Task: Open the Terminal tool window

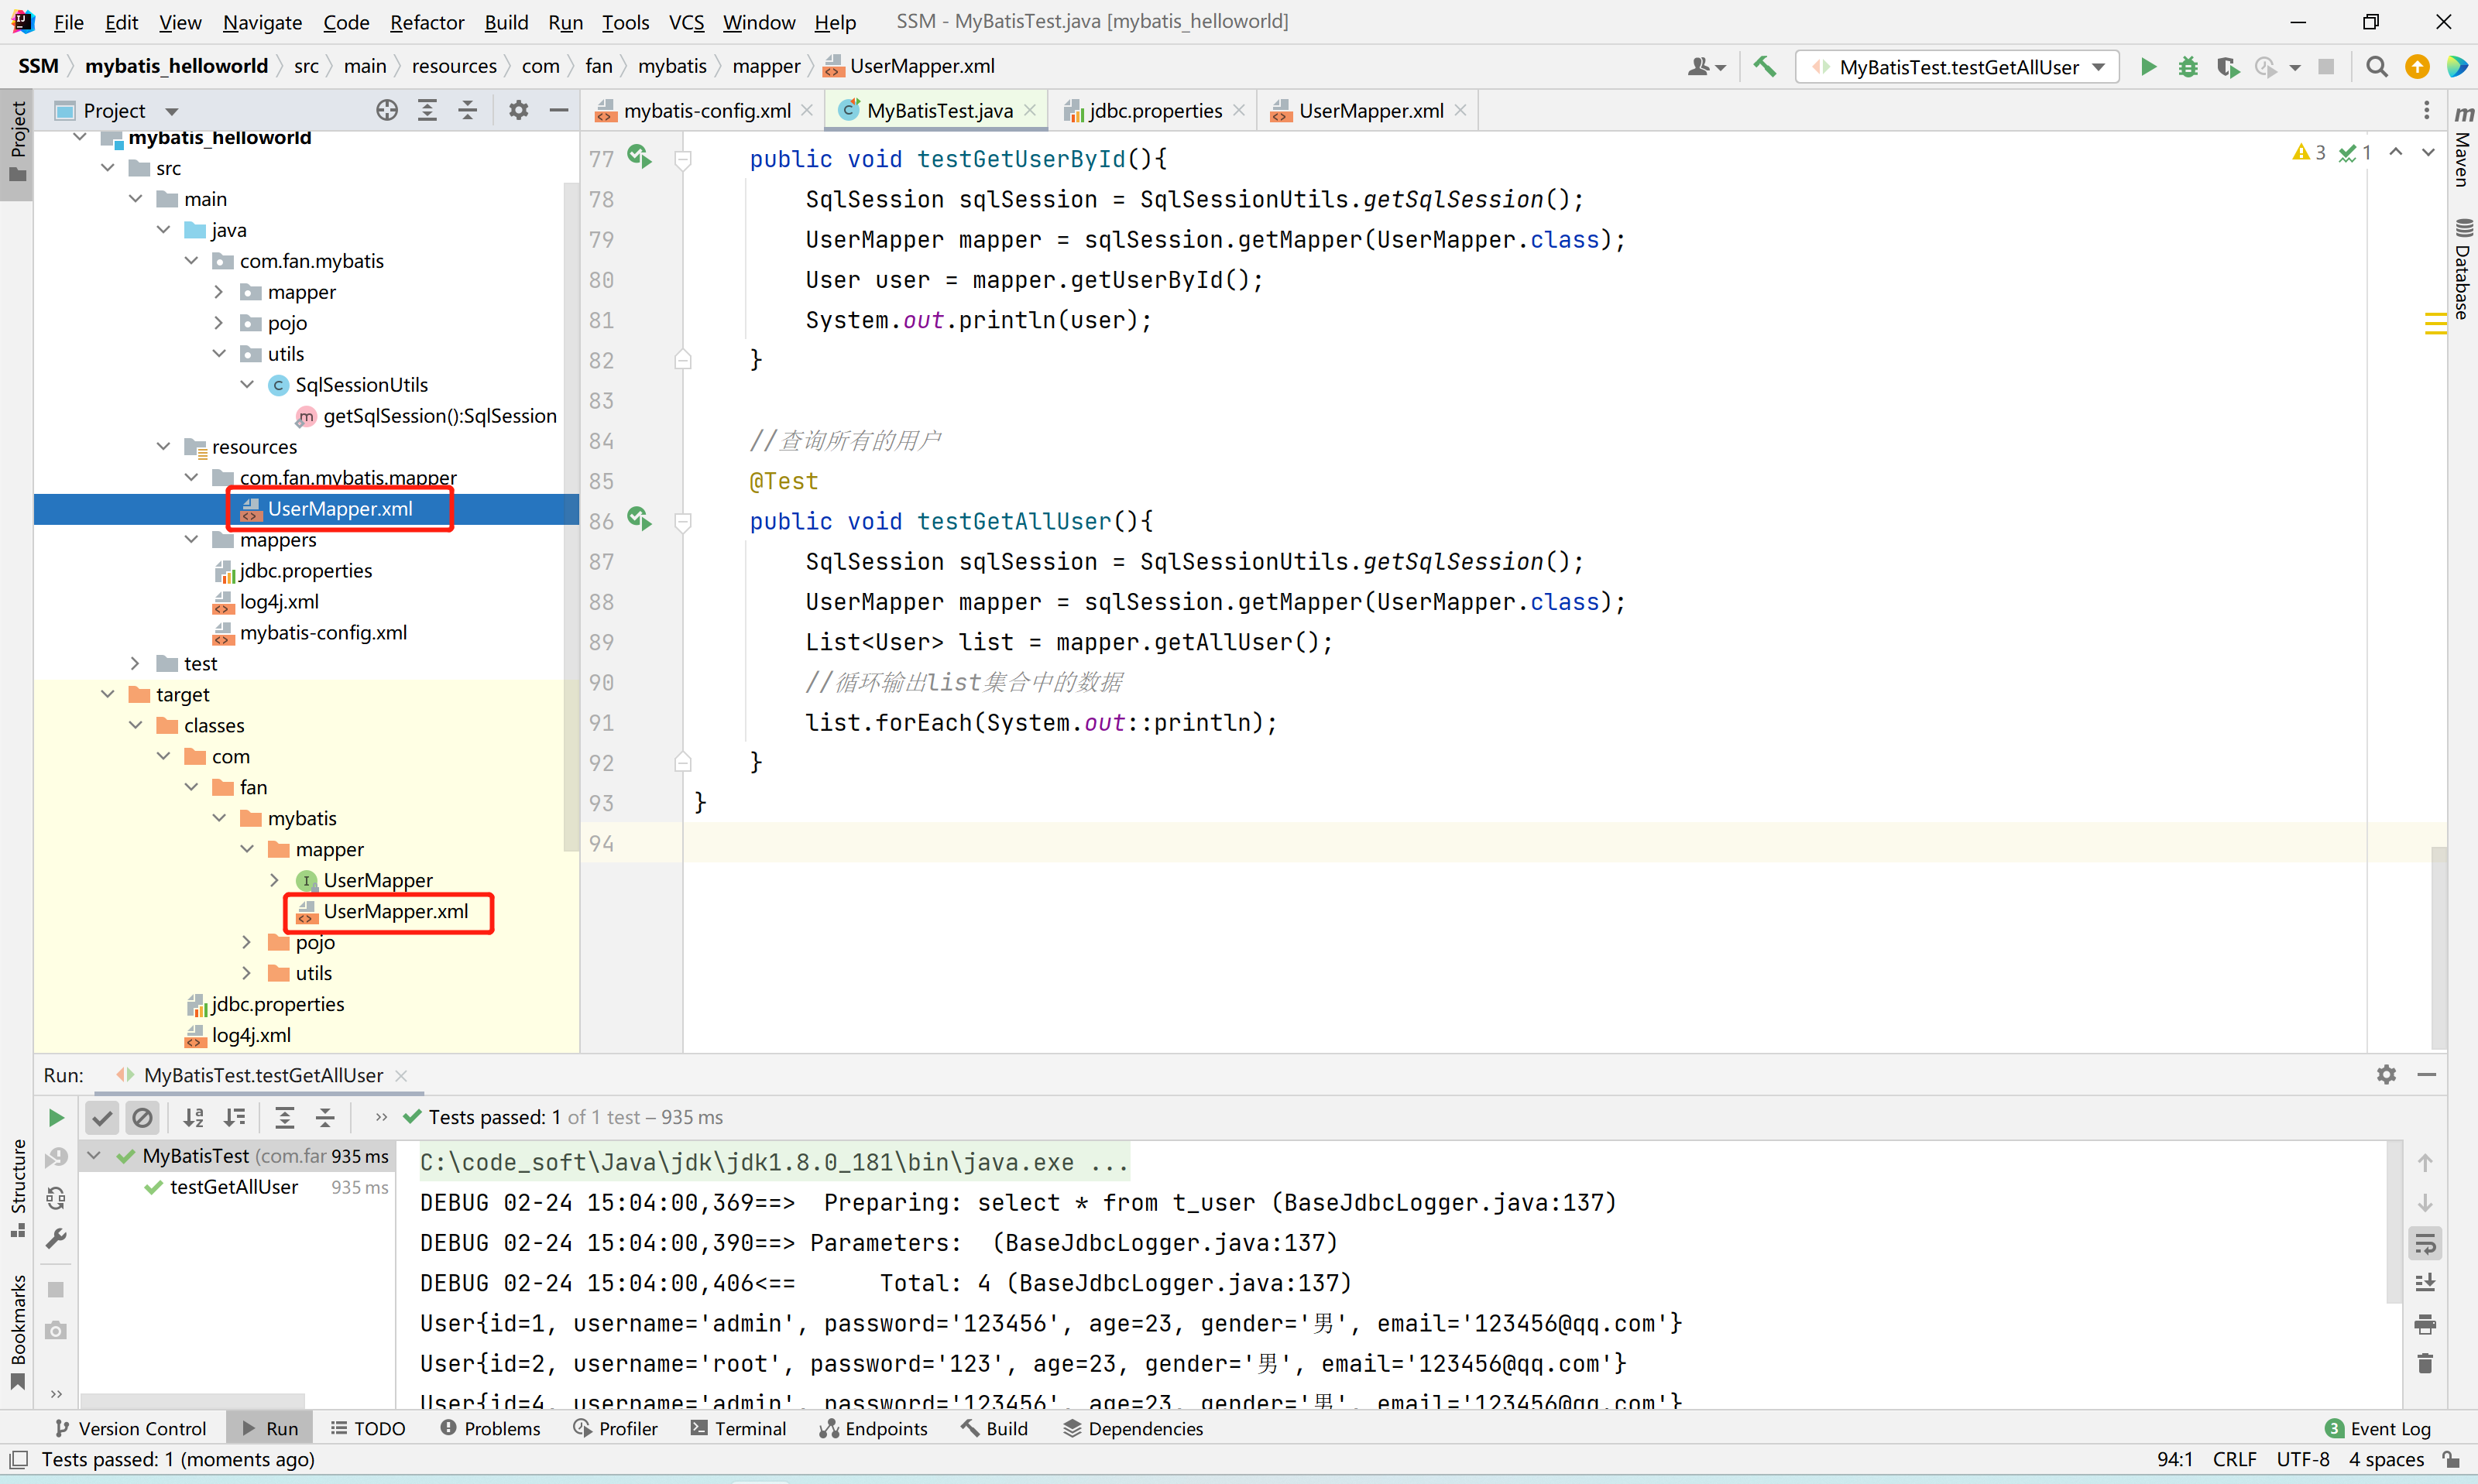Action: coord(739,1428)
